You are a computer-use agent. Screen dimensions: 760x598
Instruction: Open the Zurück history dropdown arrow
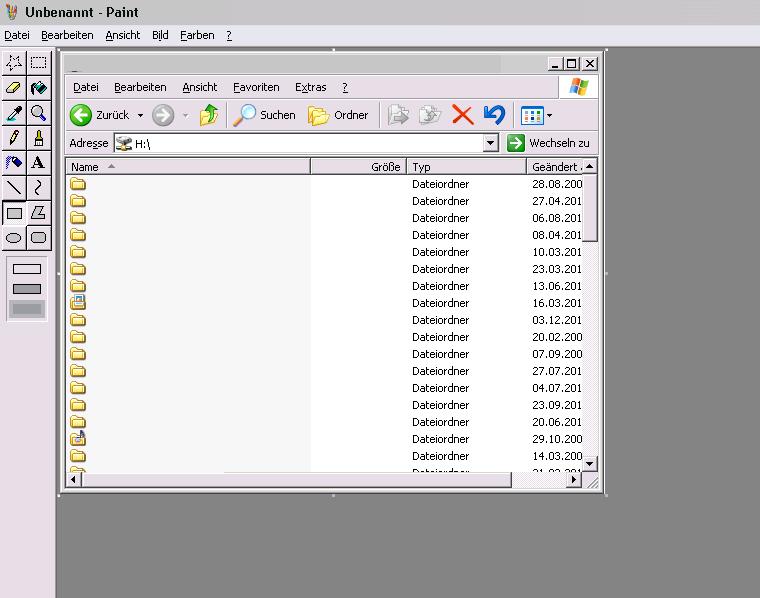[140, 116]
